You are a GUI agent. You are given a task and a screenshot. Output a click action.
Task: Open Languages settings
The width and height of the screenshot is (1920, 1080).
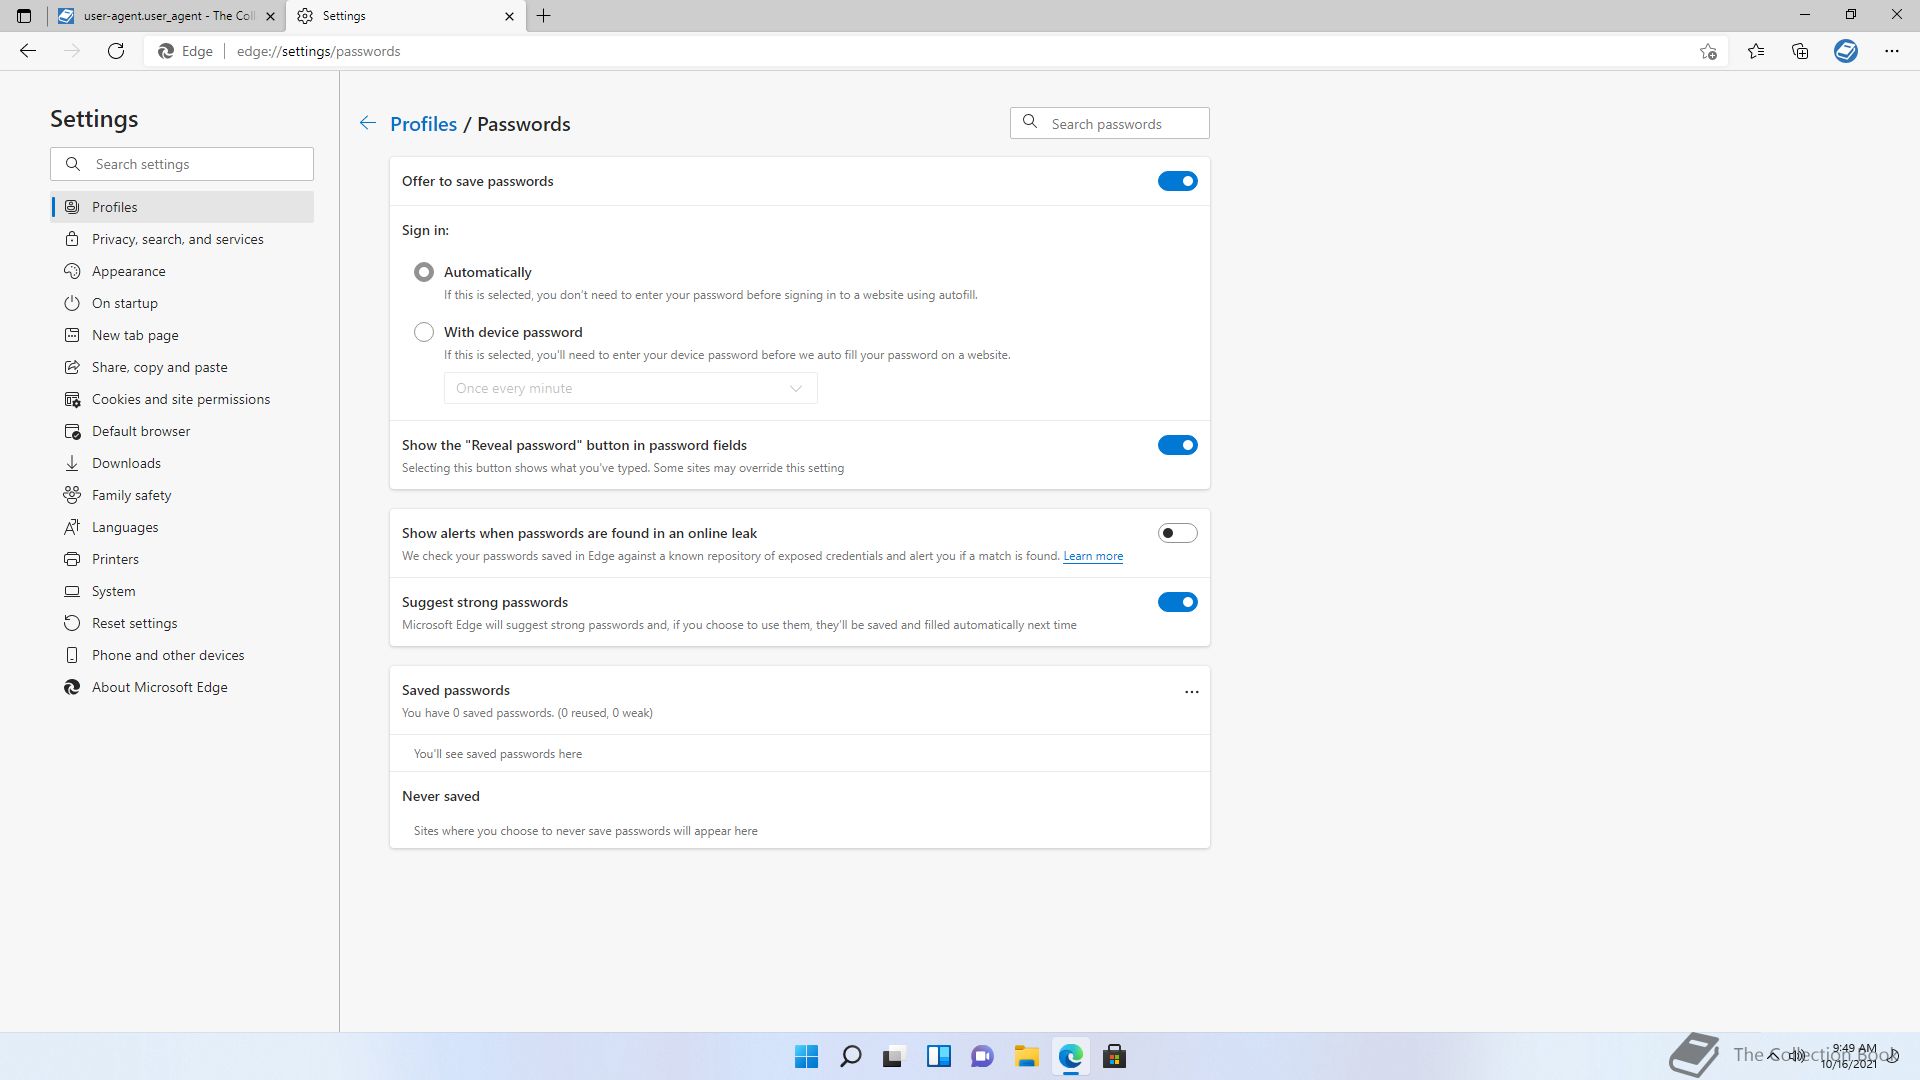pyautogui.click(x=182, y=527)
